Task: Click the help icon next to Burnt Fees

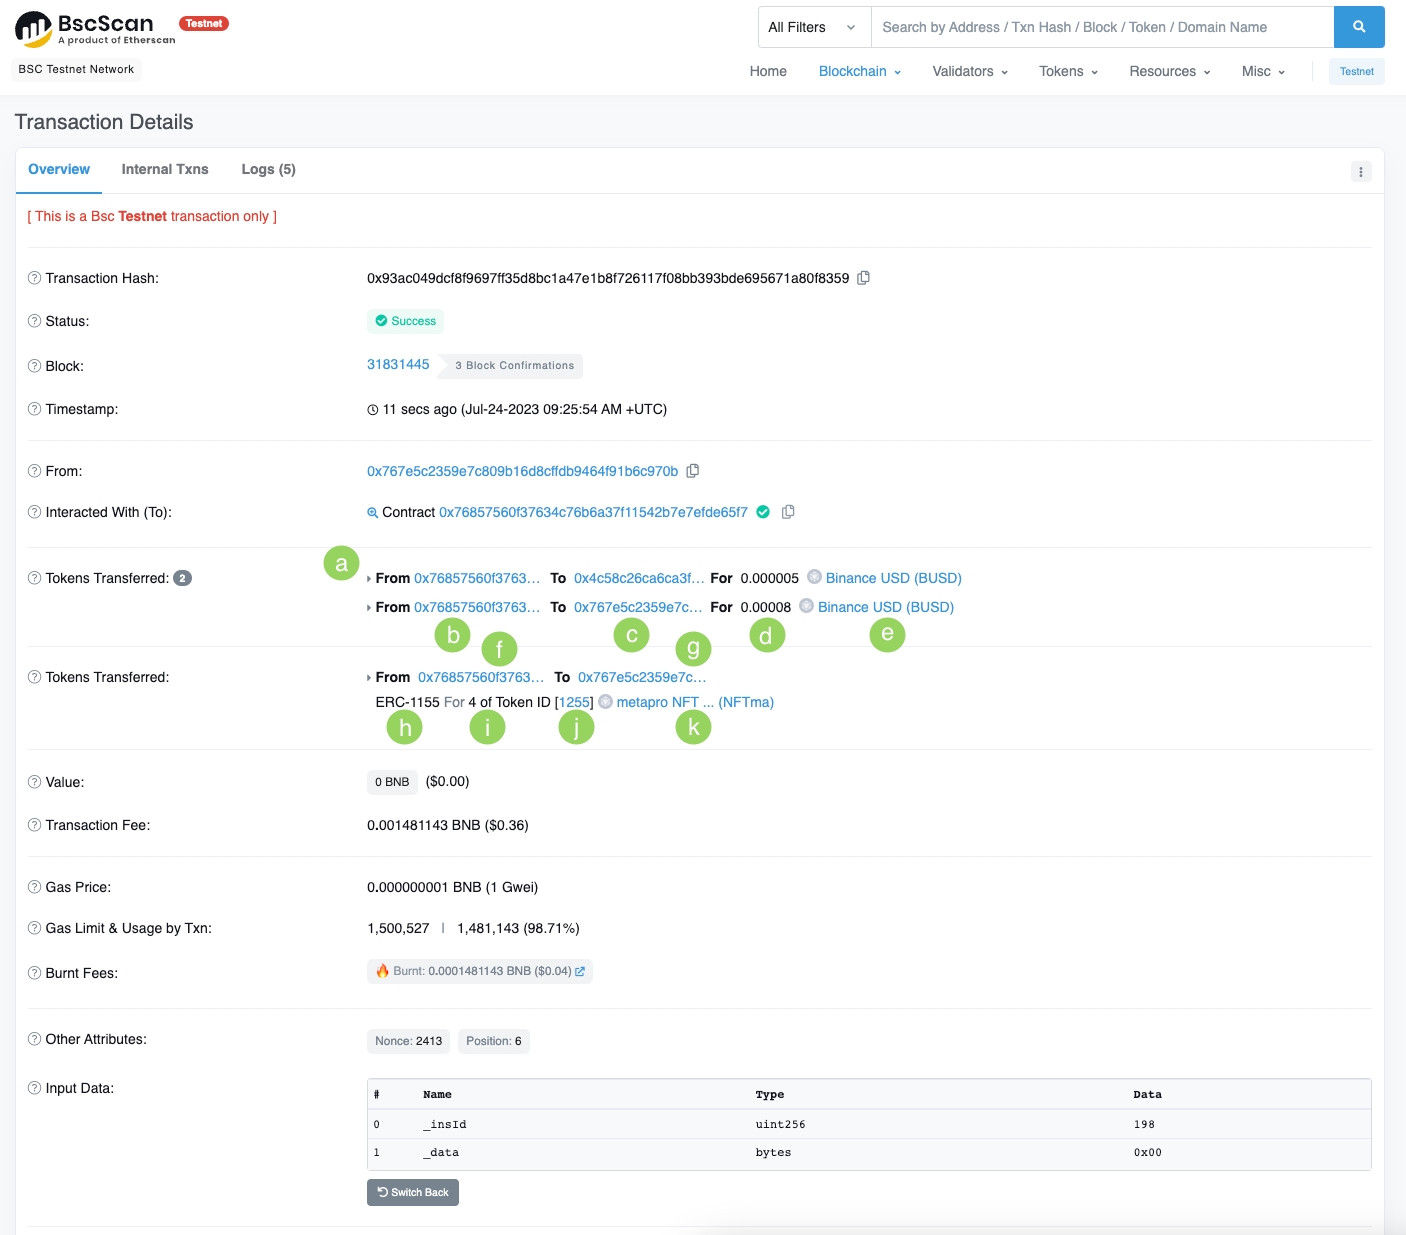Action: click(34, 973)
